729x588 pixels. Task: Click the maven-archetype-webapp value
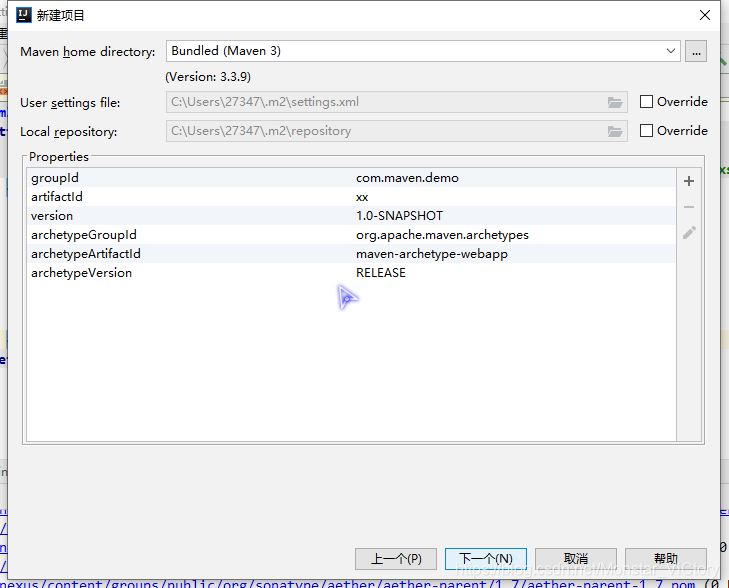click(432, 254)
